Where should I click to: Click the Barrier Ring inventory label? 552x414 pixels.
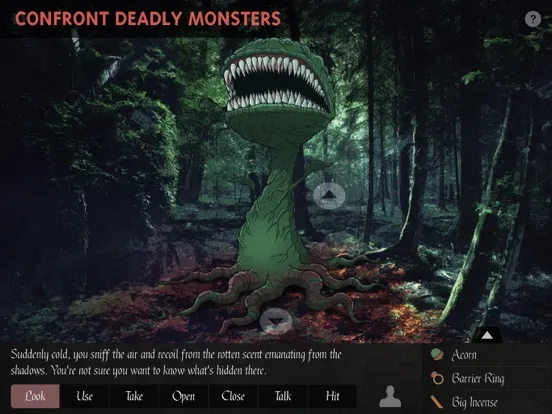(x=478, y=378)
